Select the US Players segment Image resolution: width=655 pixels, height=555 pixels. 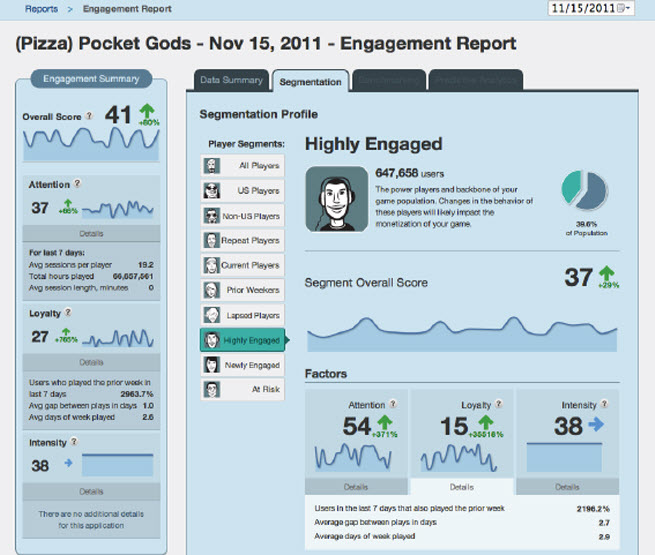pos(243,191)
